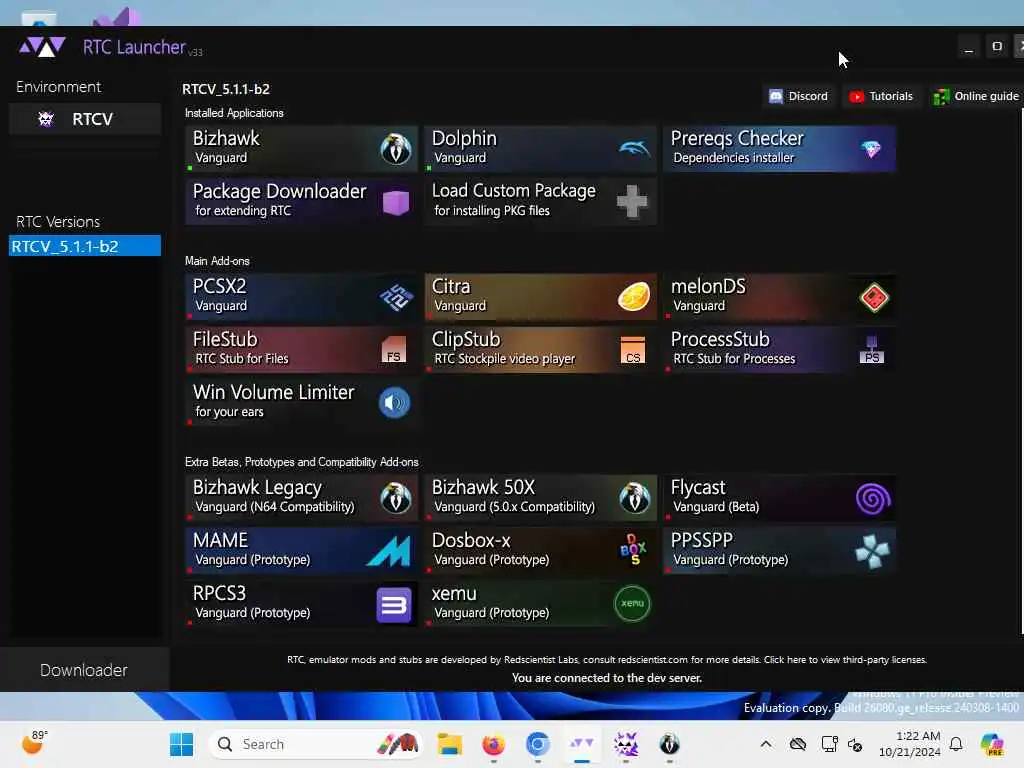Click Load Custom Package tile text

(x=513, y=200)
